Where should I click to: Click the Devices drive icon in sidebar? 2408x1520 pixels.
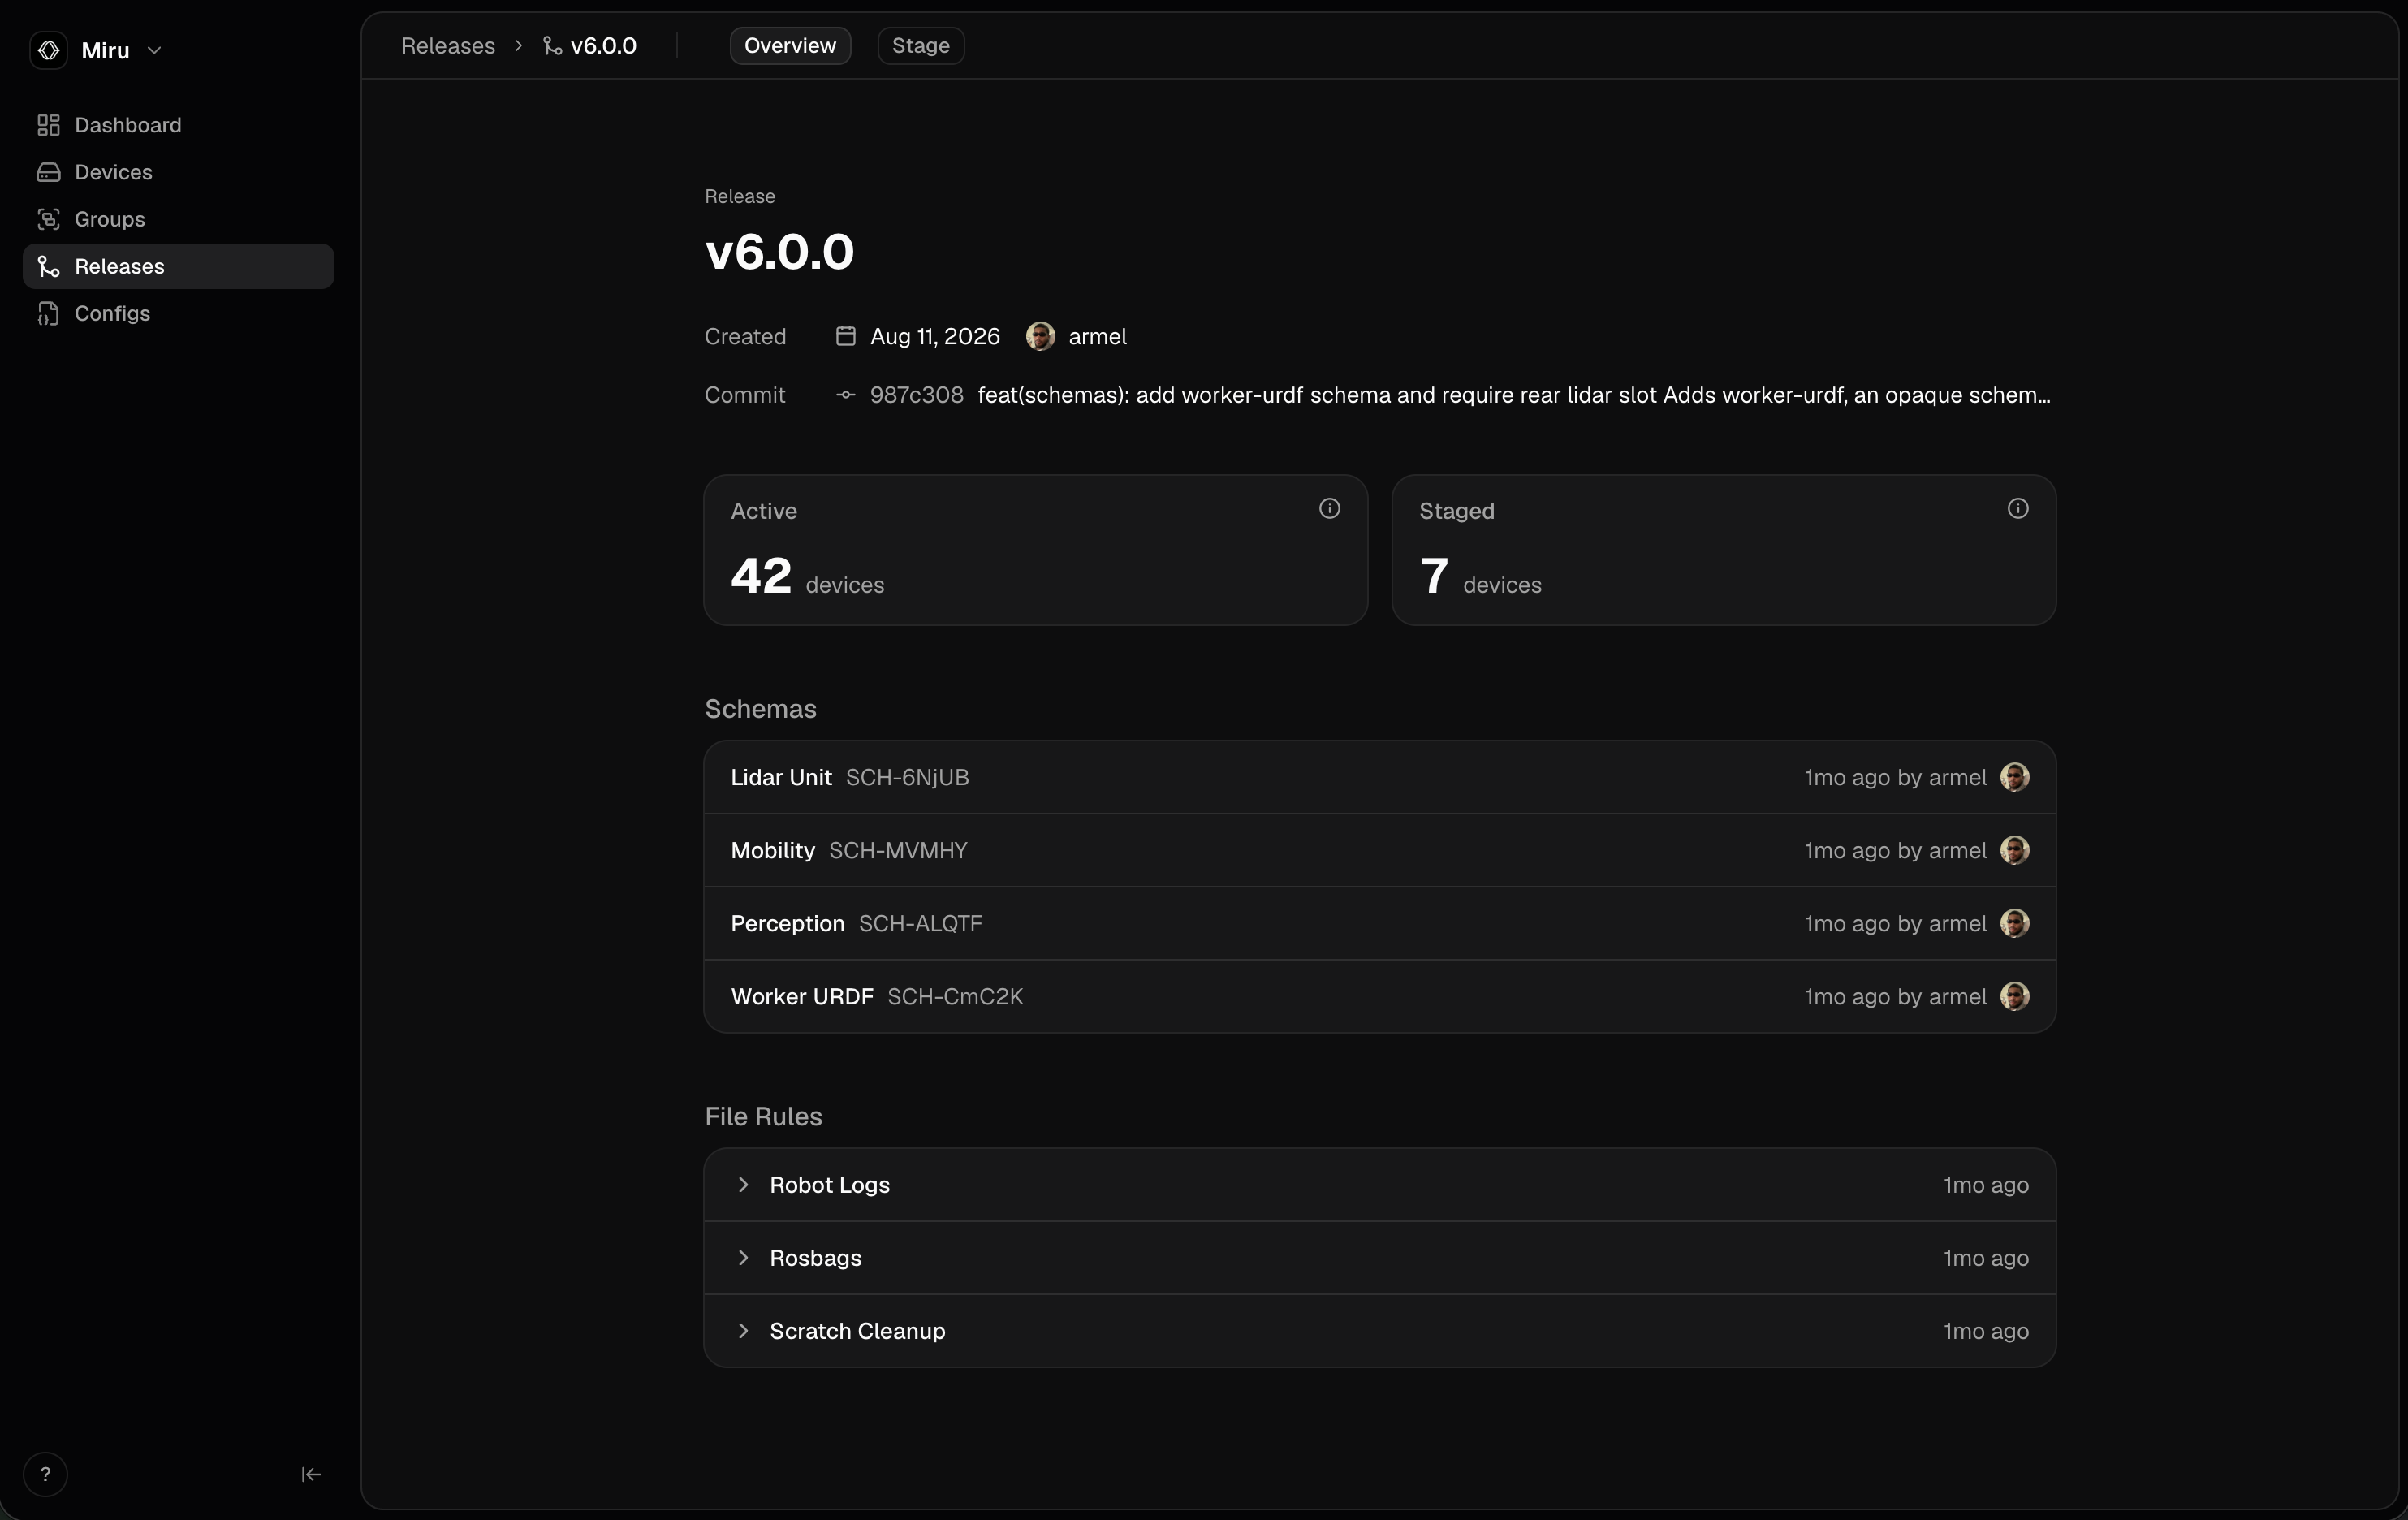(48, 172)
